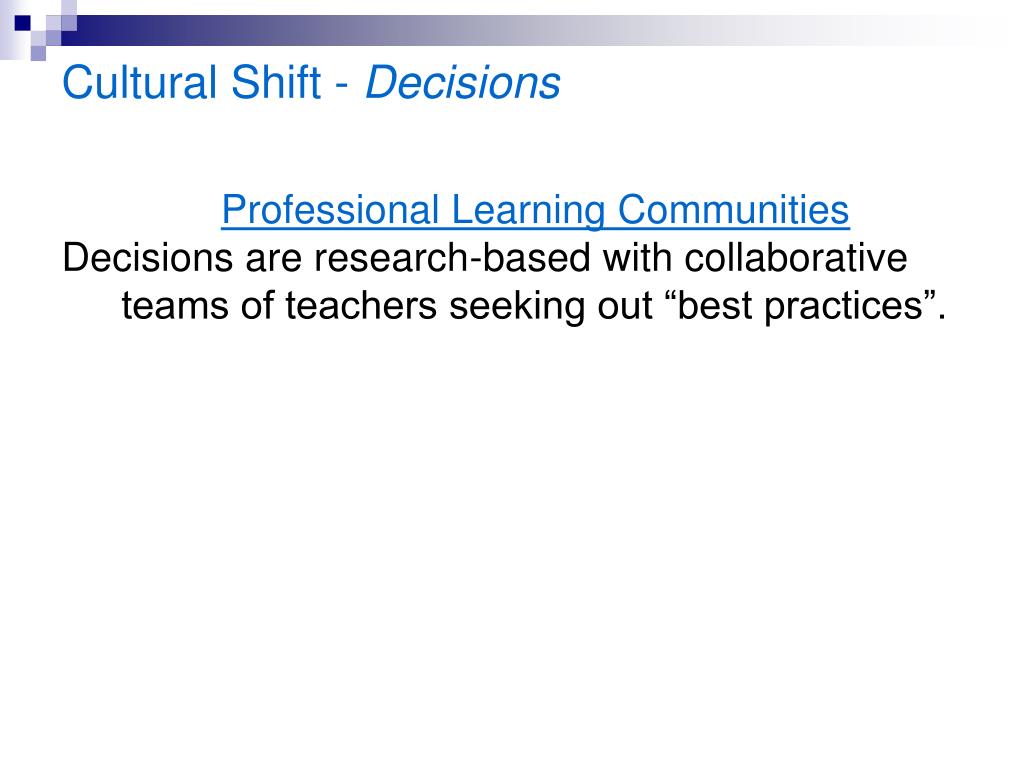Click the word 'research-based' in body
This screenshot has width=1024, height=768.
click(x=452, y=257)
